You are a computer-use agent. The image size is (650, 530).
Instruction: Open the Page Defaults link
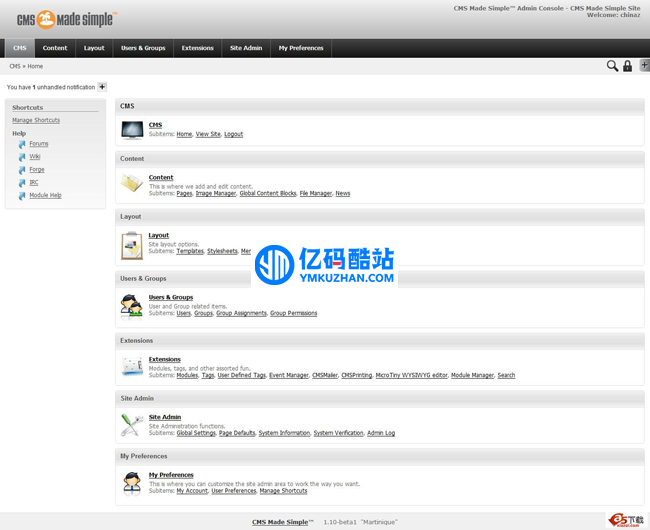click(x=237, y=433)
